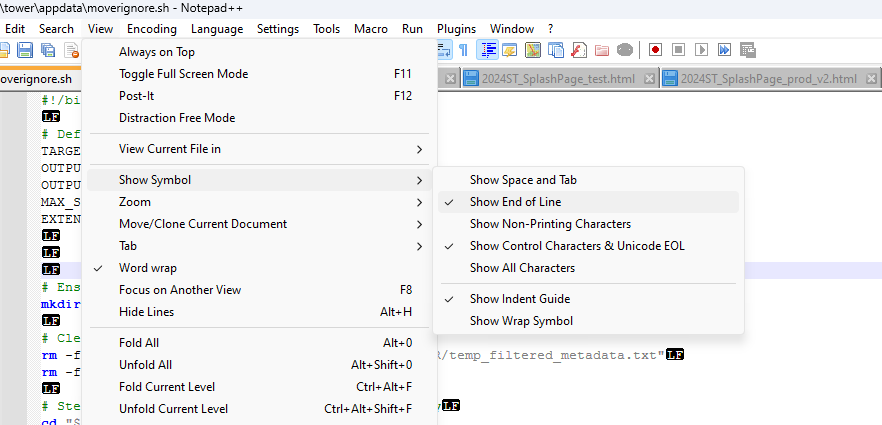Choose Unfold Current Level
This screenshot has width=882, height=425.
tap(258, 408)
